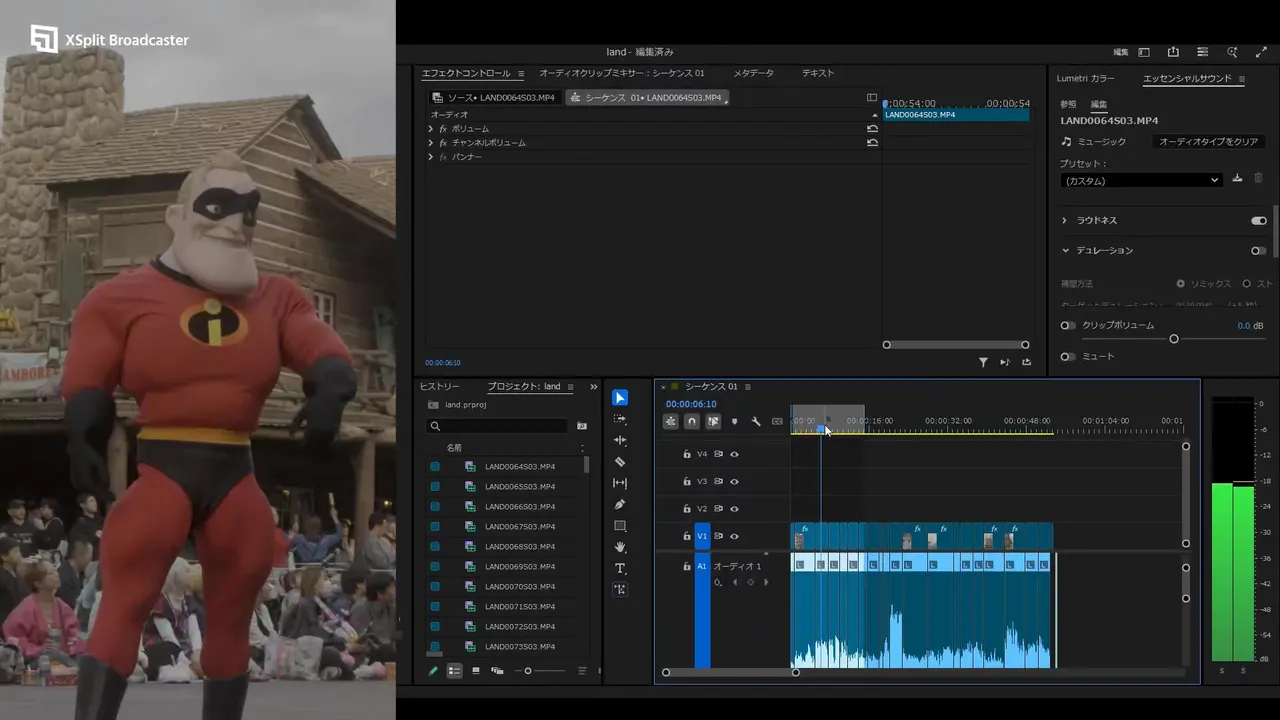The width and height of the screenshot is (1280, 720).
Task: Click New Bin icon in project panel
Action: click(x=582, y=426)
